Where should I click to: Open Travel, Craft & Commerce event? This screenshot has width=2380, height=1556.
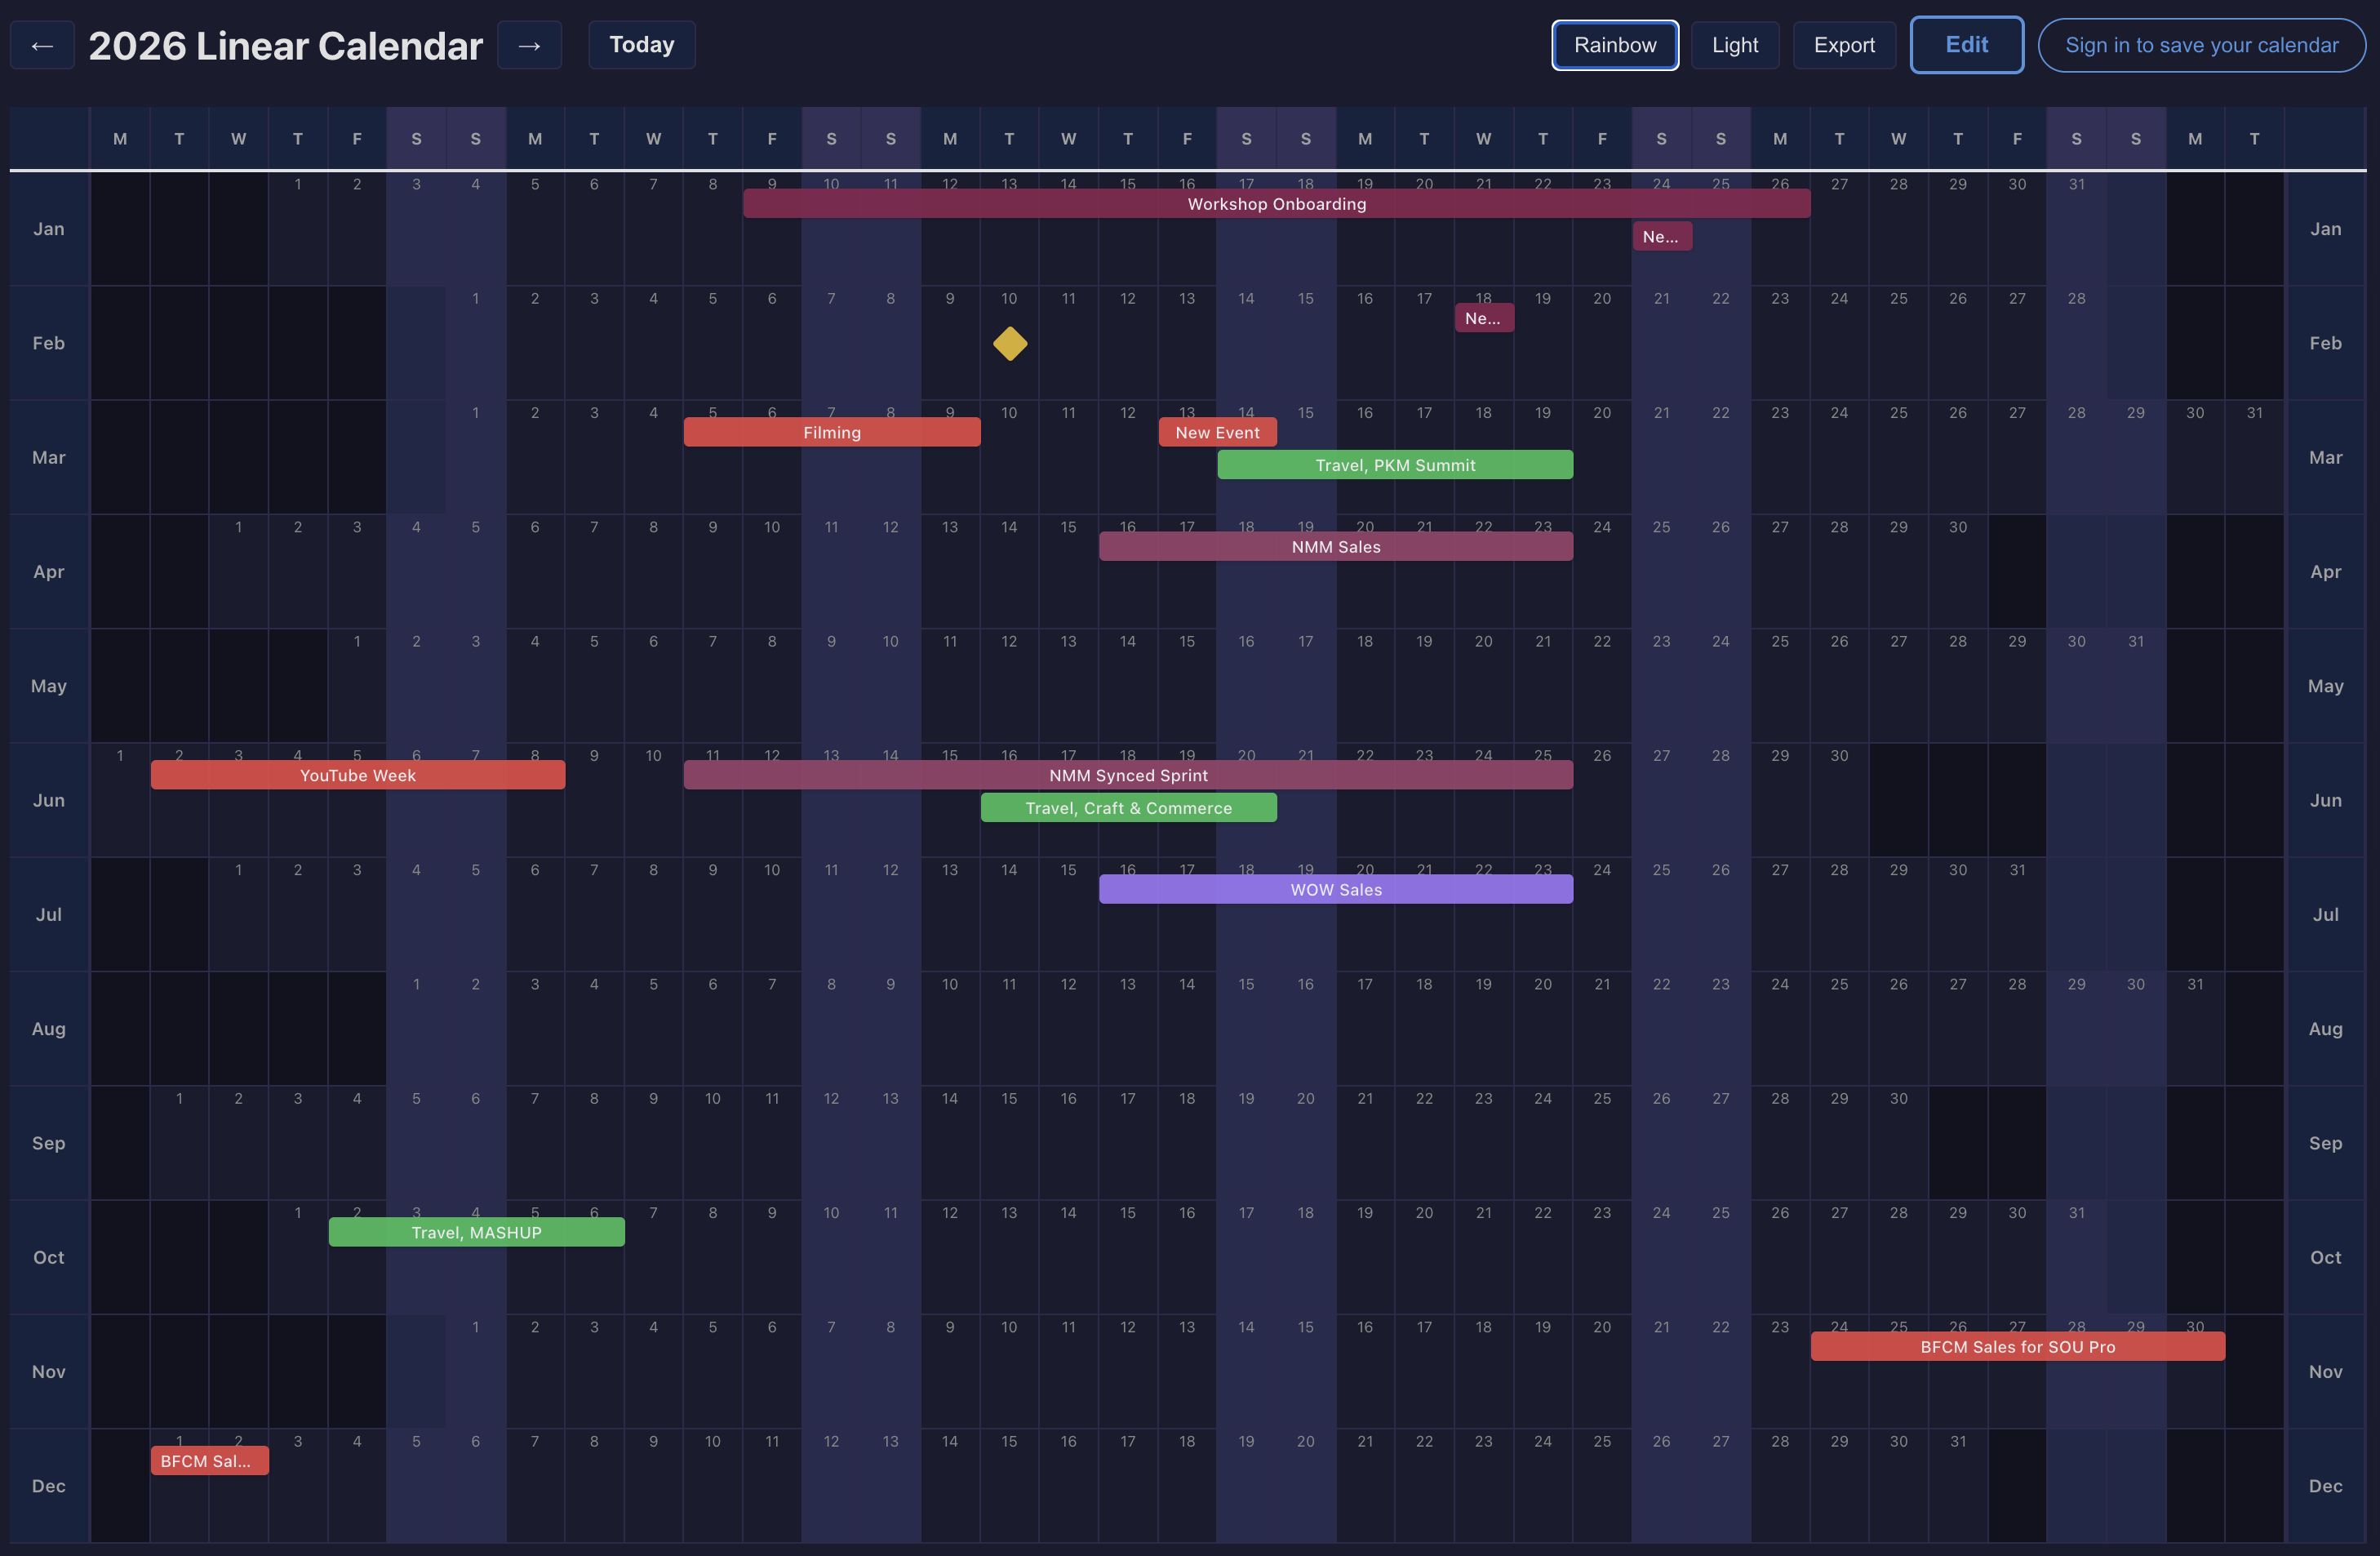tap(1128, 808)
